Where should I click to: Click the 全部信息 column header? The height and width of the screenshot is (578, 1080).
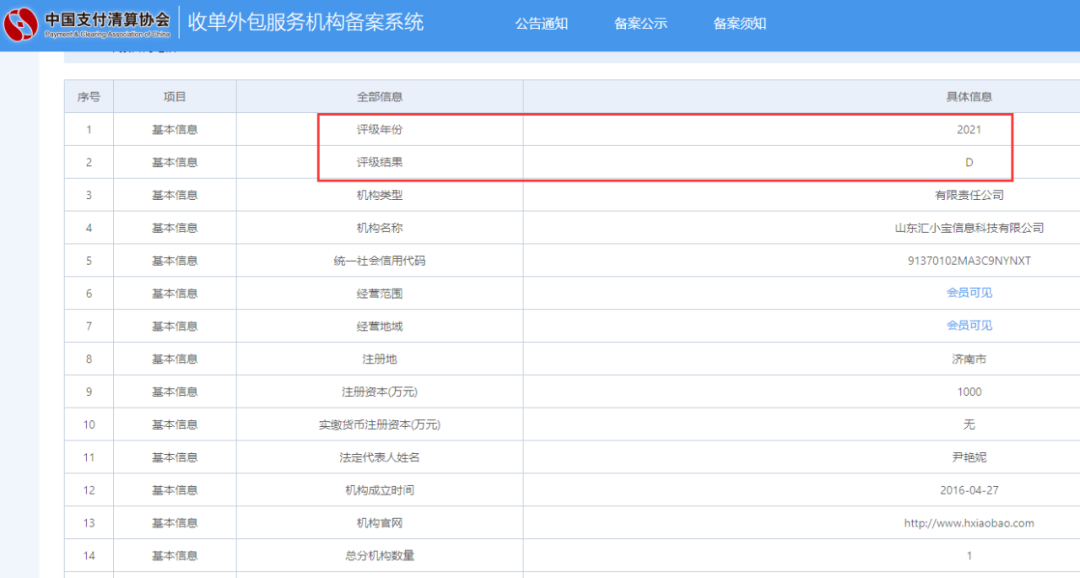click(379, 96)
